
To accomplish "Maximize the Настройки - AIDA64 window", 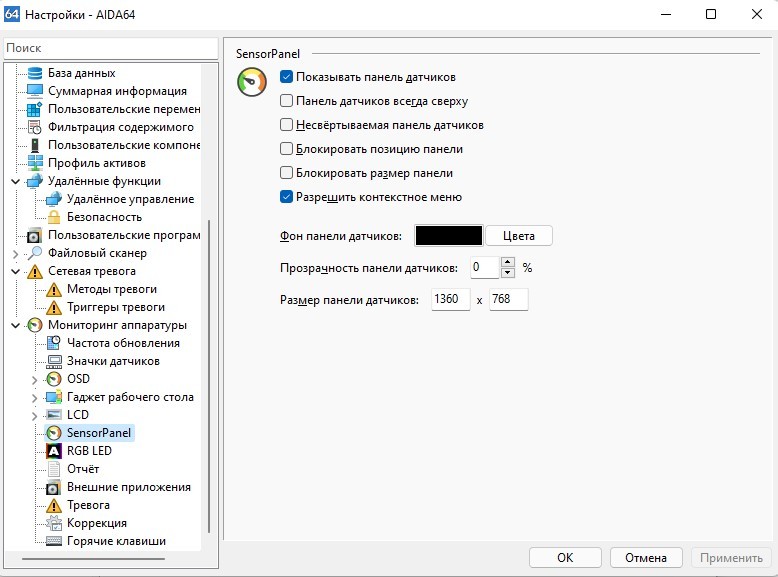I will pos(711,14).
